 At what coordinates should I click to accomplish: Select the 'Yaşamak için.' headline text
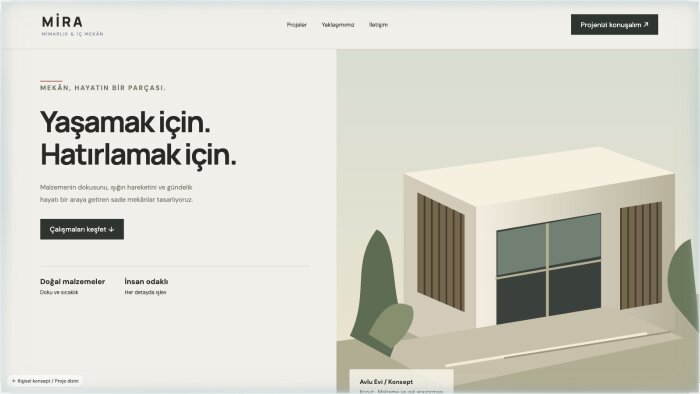click(x=125, y=122)
